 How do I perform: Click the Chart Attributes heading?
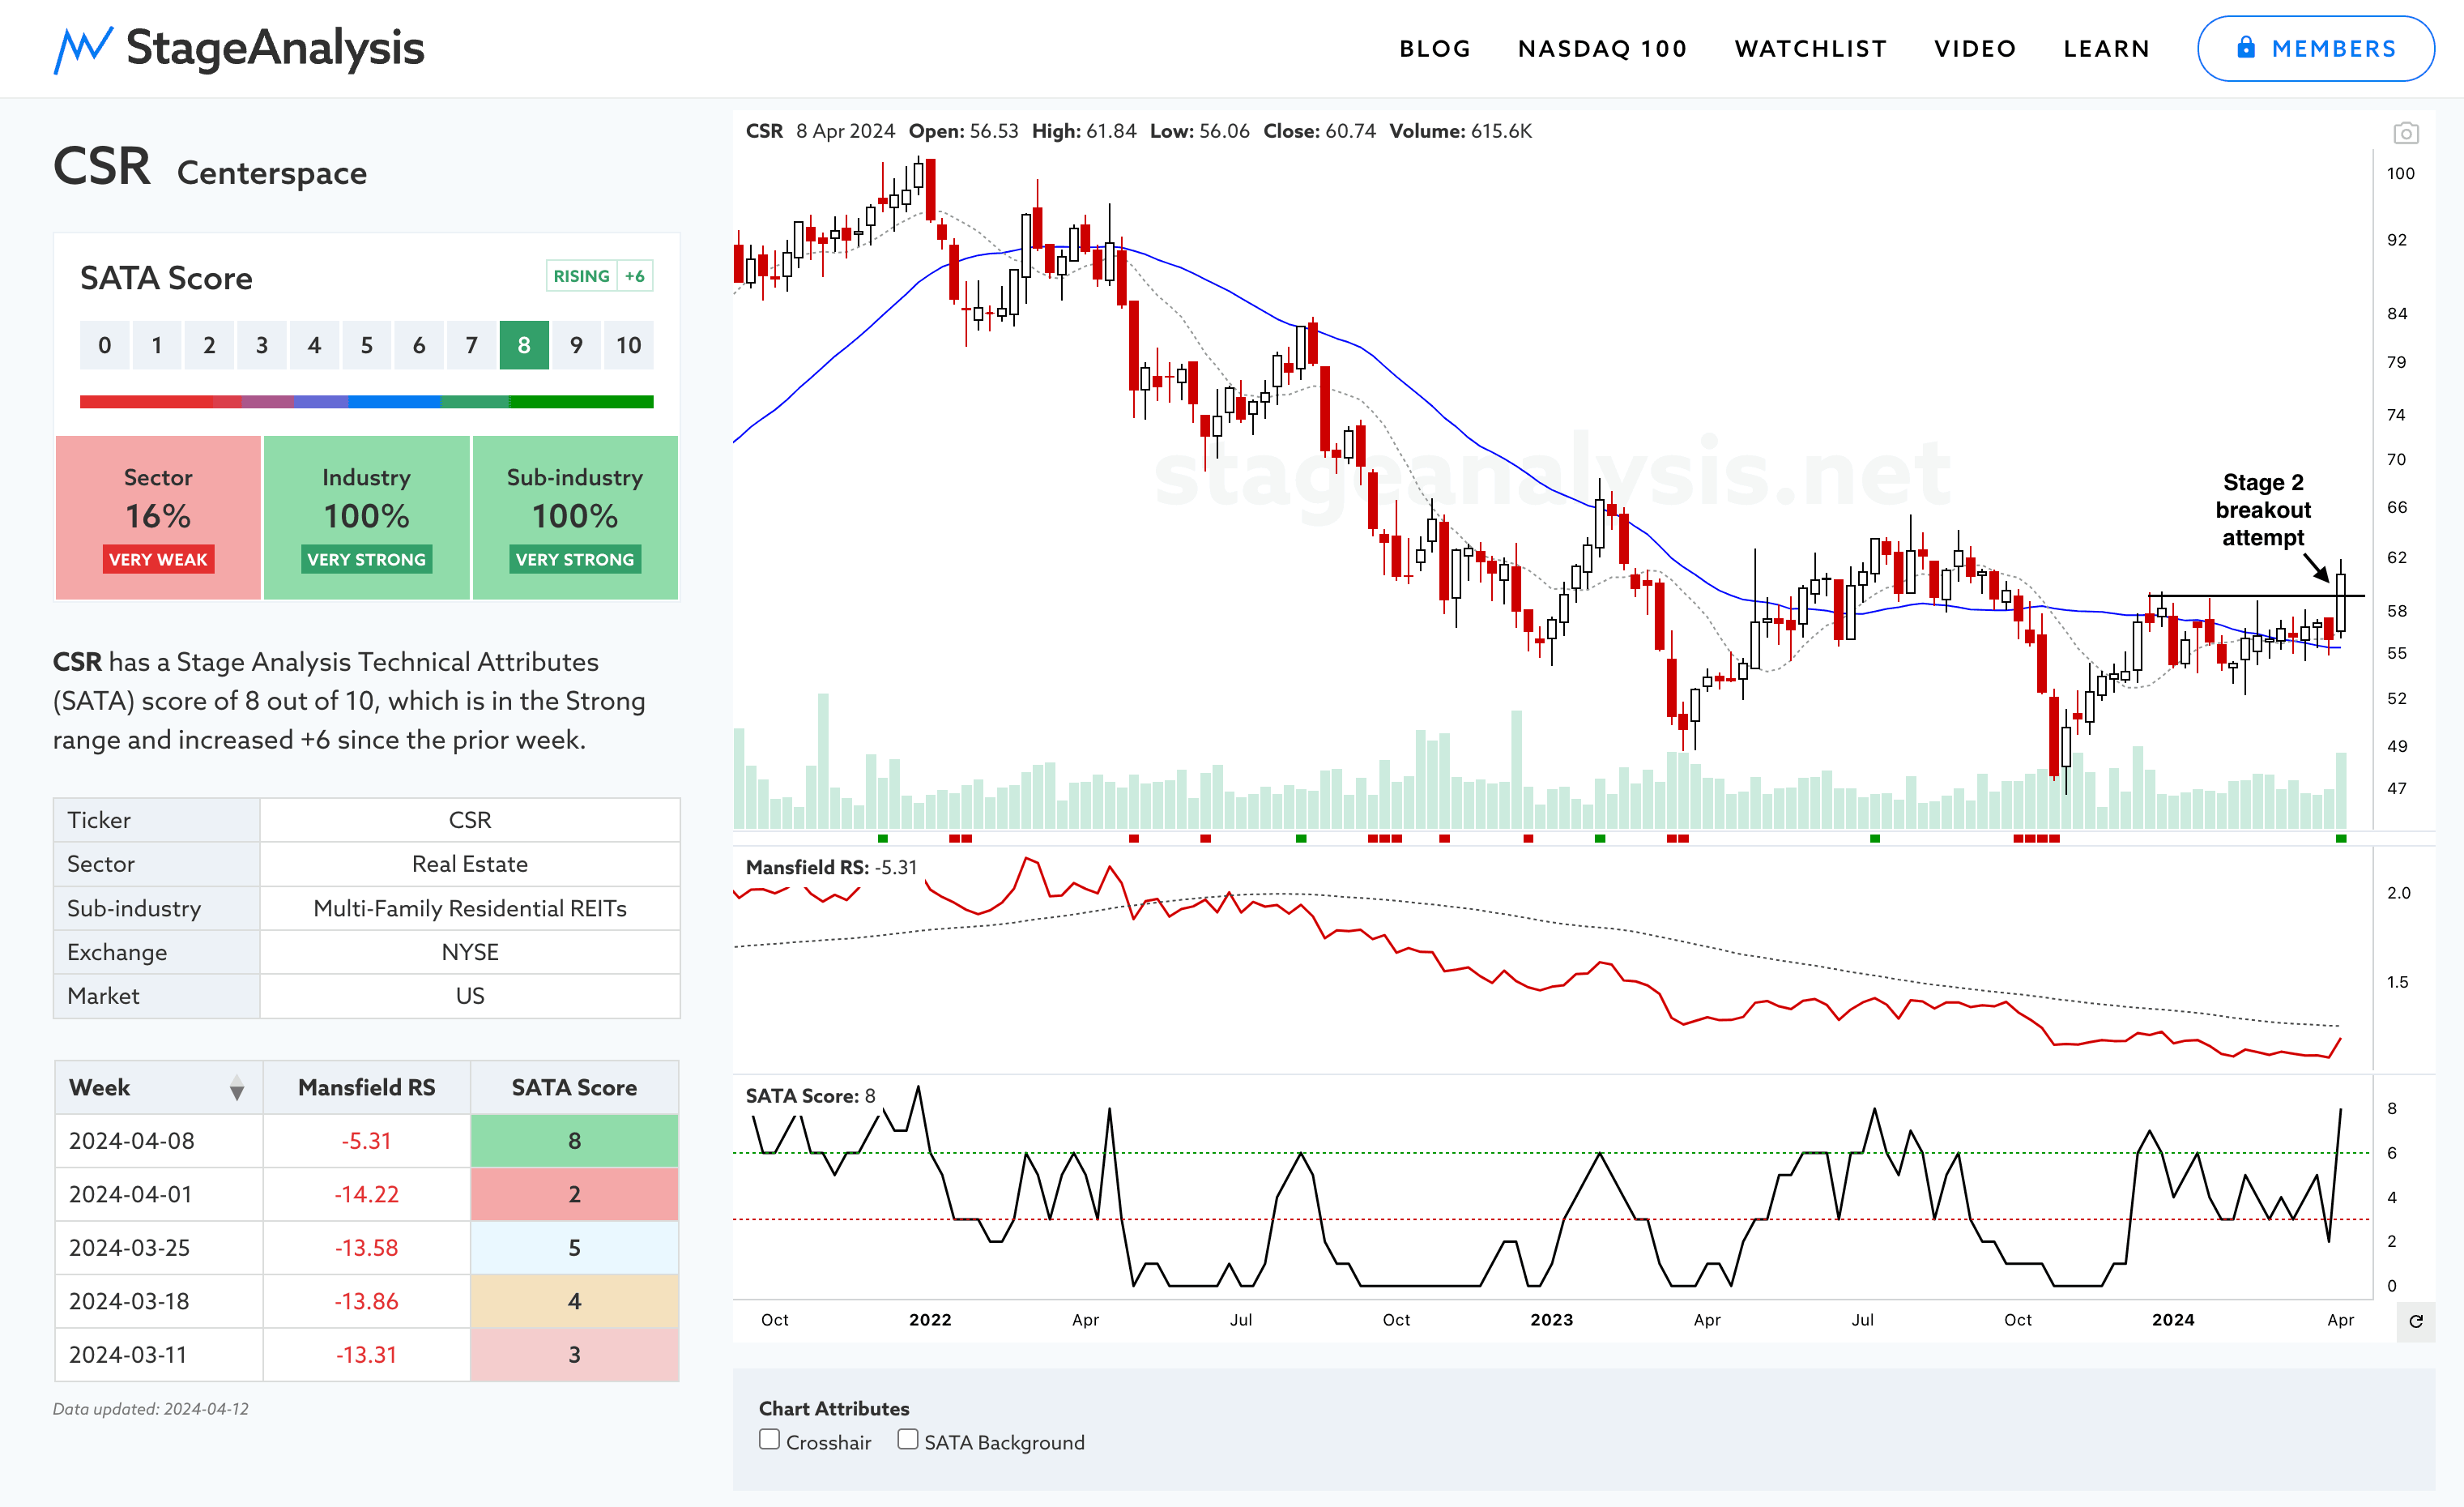click(x=834, y=1408)
